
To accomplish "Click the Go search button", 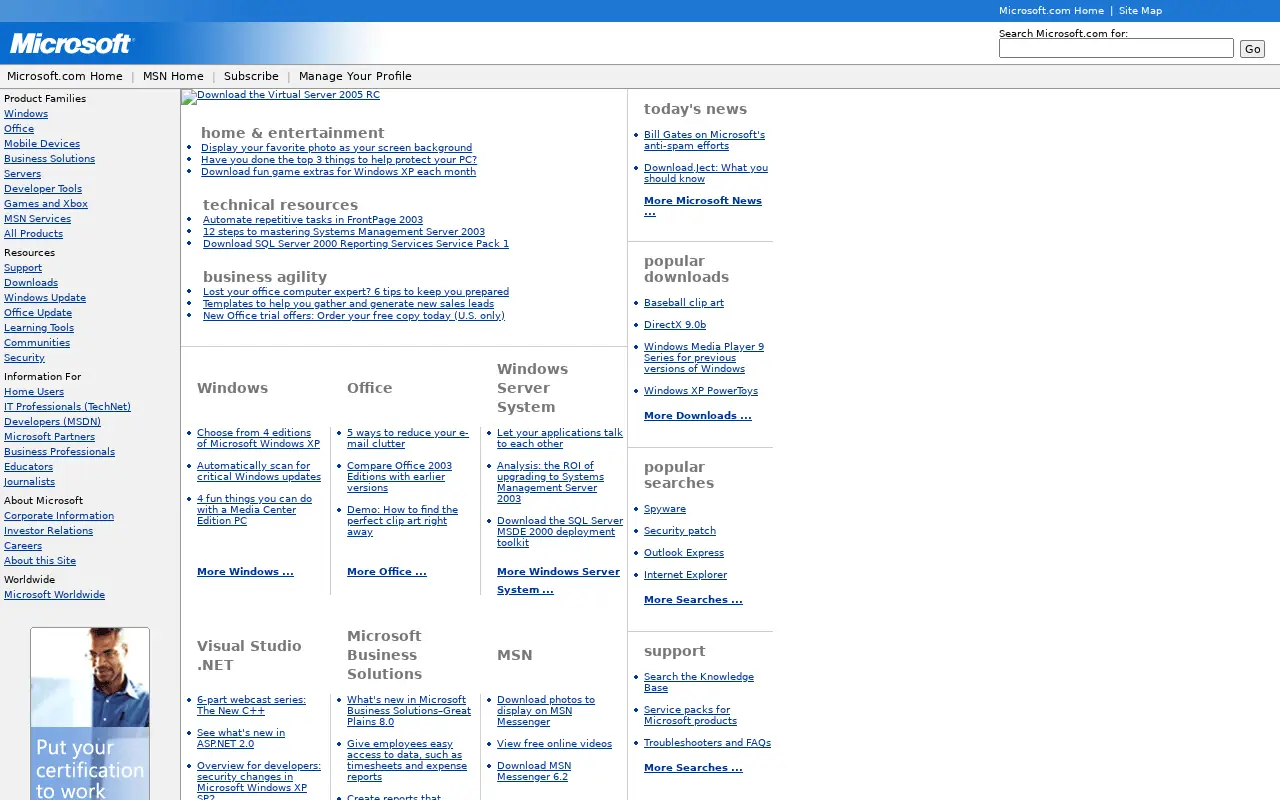I will tap(1252, 49).
